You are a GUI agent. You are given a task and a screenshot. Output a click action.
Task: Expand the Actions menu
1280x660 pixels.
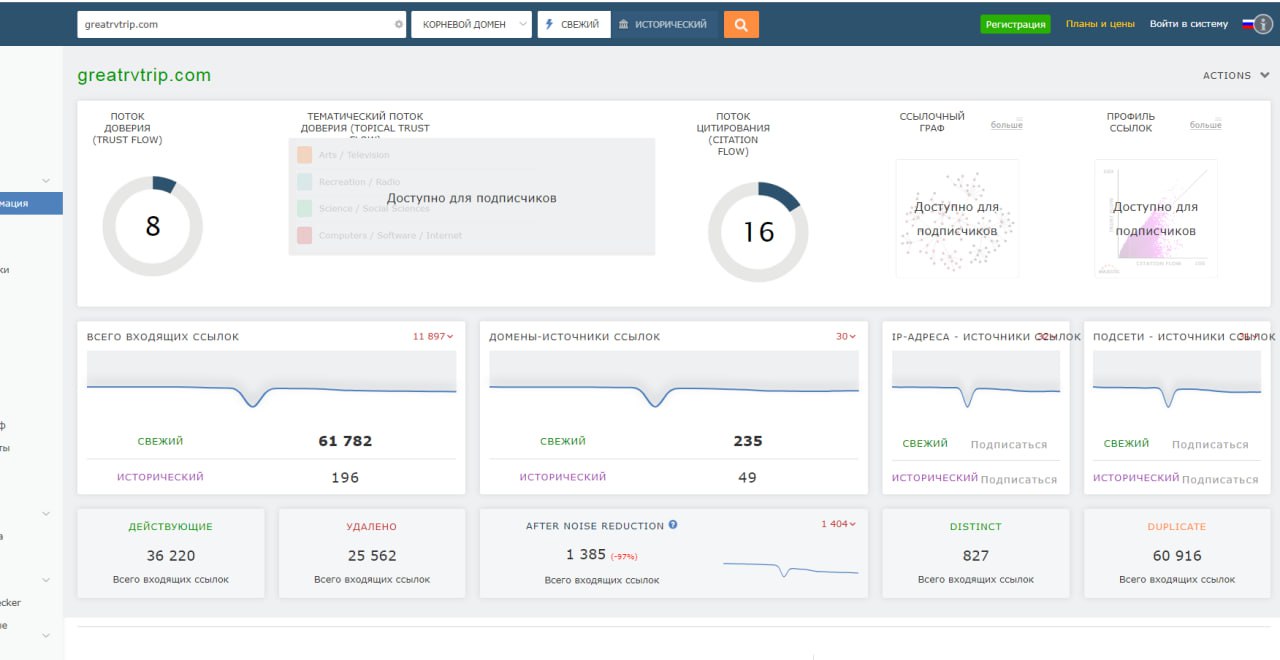(1235, 75)
